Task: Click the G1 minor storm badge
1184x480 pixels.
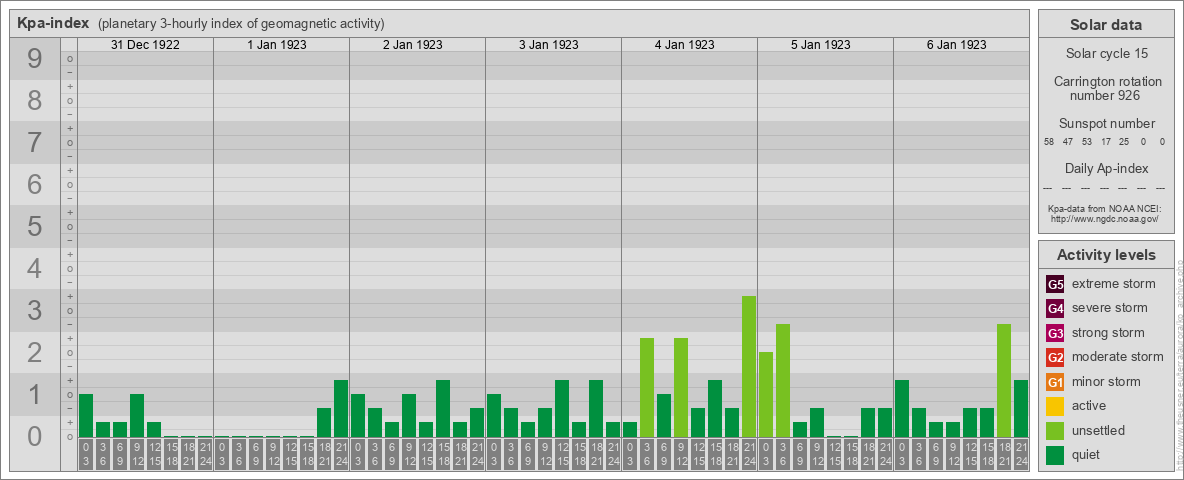Action: click(x=1055, y=382)
